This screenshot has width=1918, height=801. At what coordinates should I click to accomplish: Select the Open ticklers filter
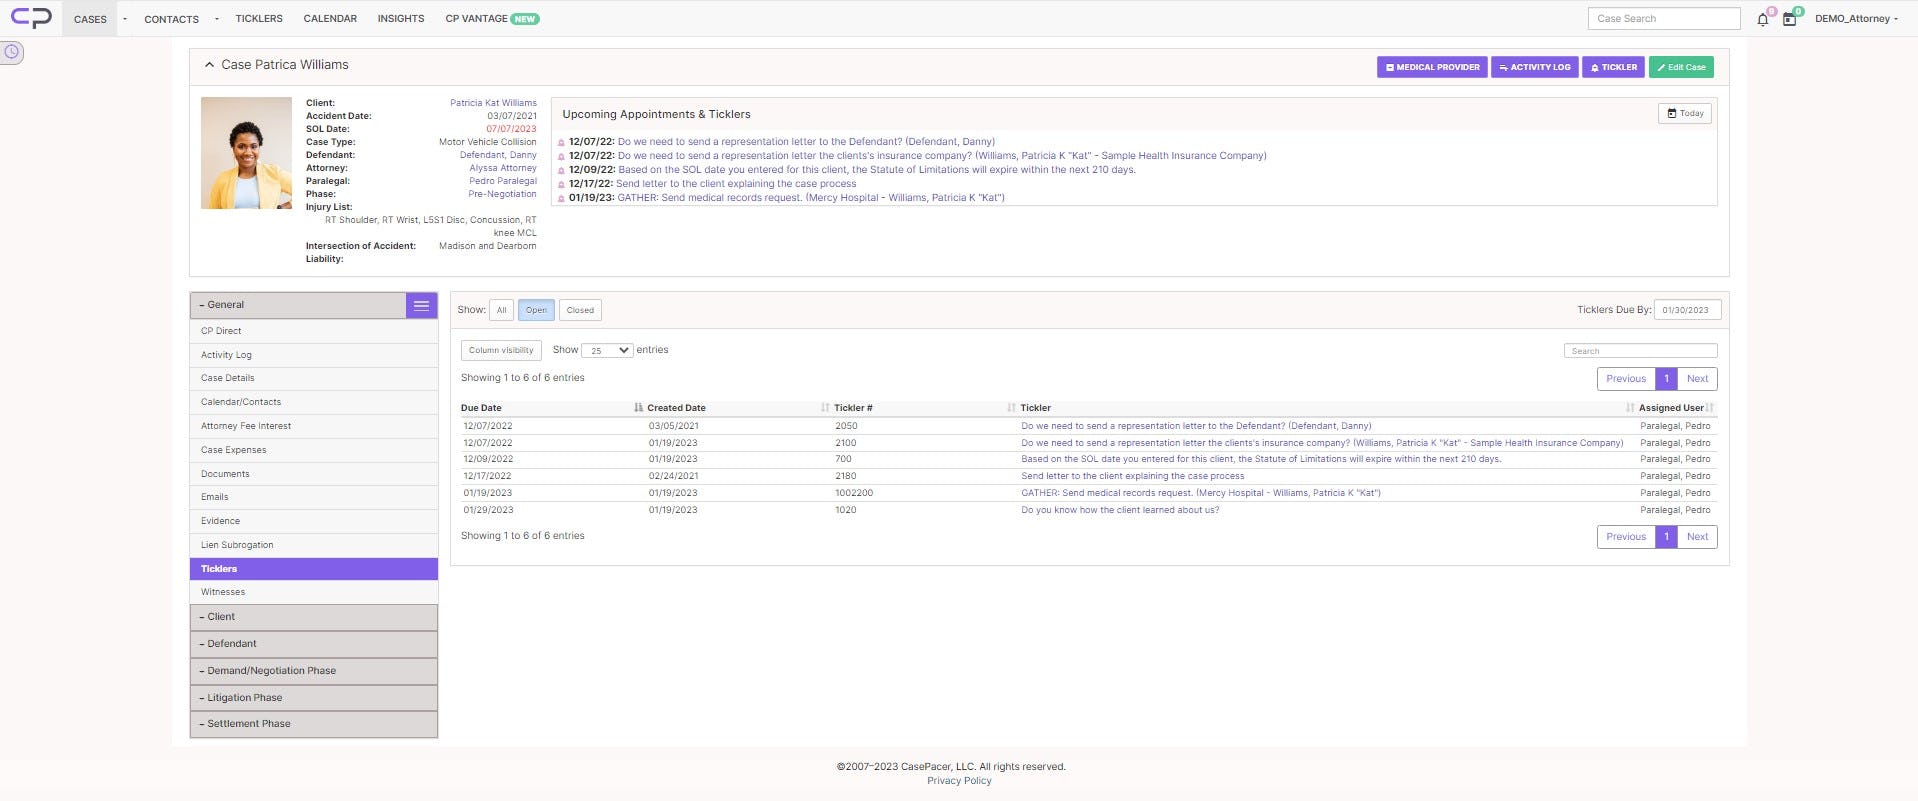pos(536,310)
